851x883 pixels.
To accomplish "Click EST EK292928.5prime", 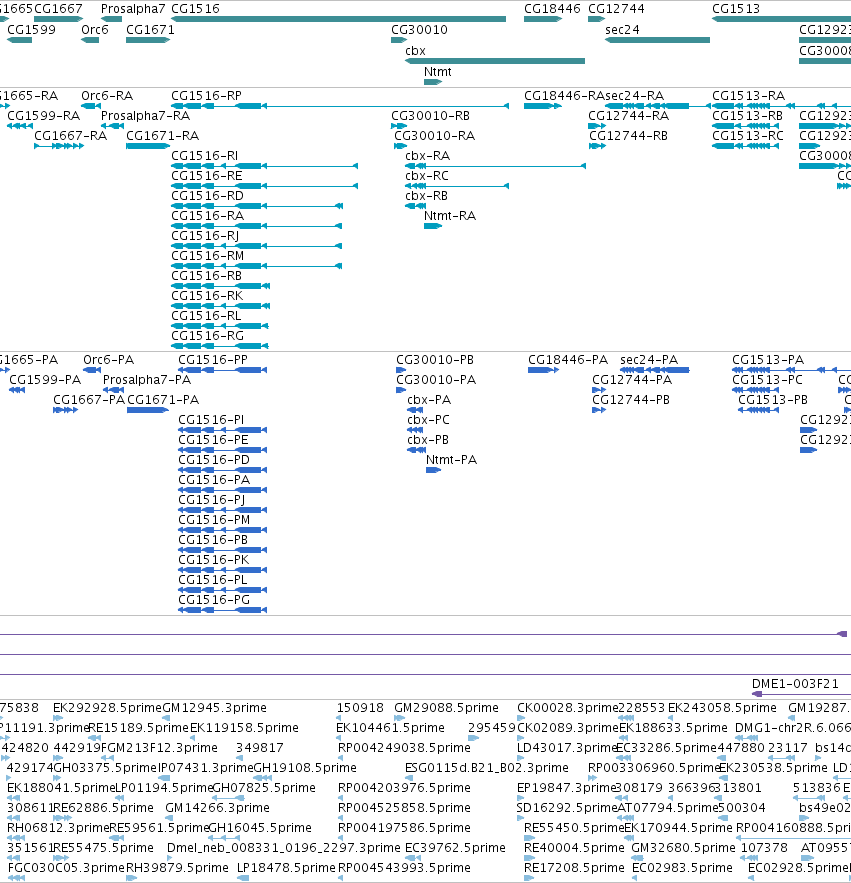I will [x=108, y=708].
